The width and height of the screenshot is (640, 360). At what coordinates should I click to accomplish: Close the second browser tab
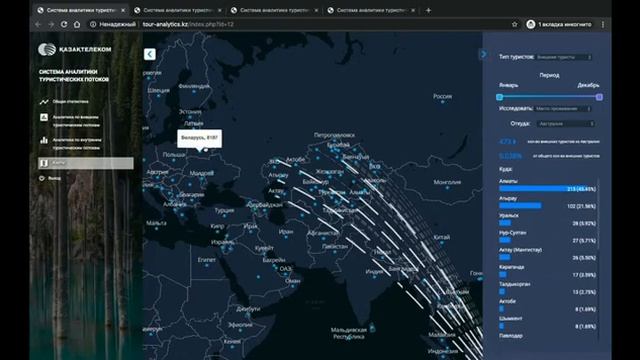[x=220, y=10]
